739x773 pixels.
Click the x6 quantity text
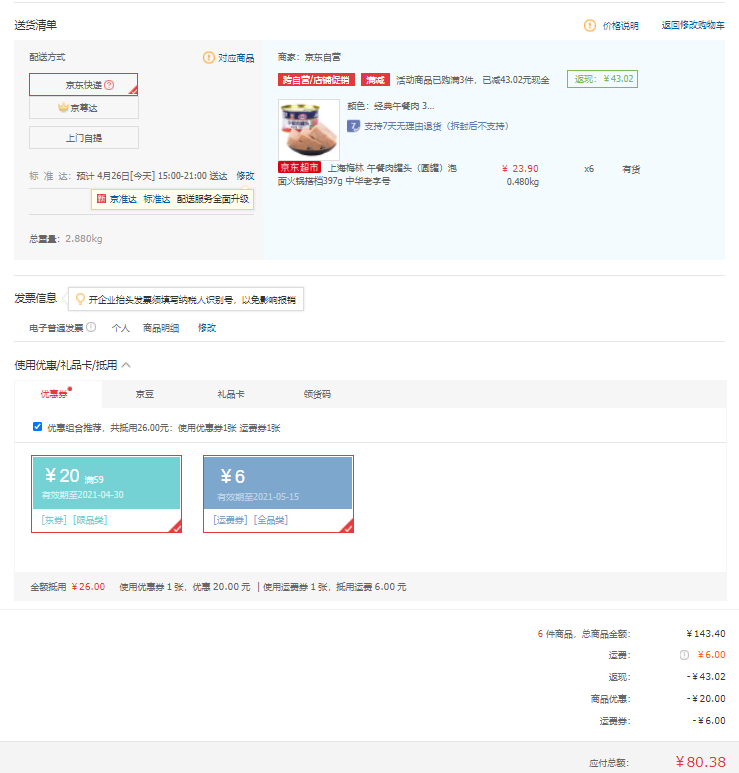(x=589, y=169)
